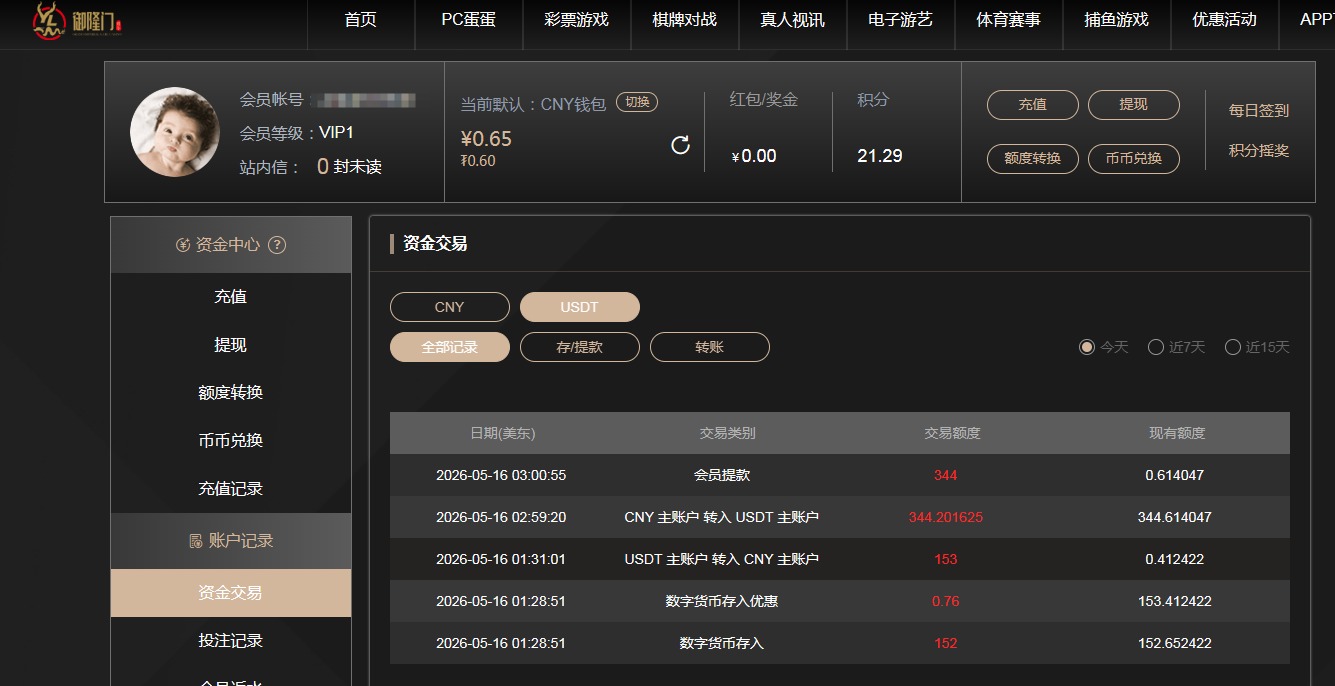Select 资金交易 in the left sidebar
1335x686 pixels.
231,593
